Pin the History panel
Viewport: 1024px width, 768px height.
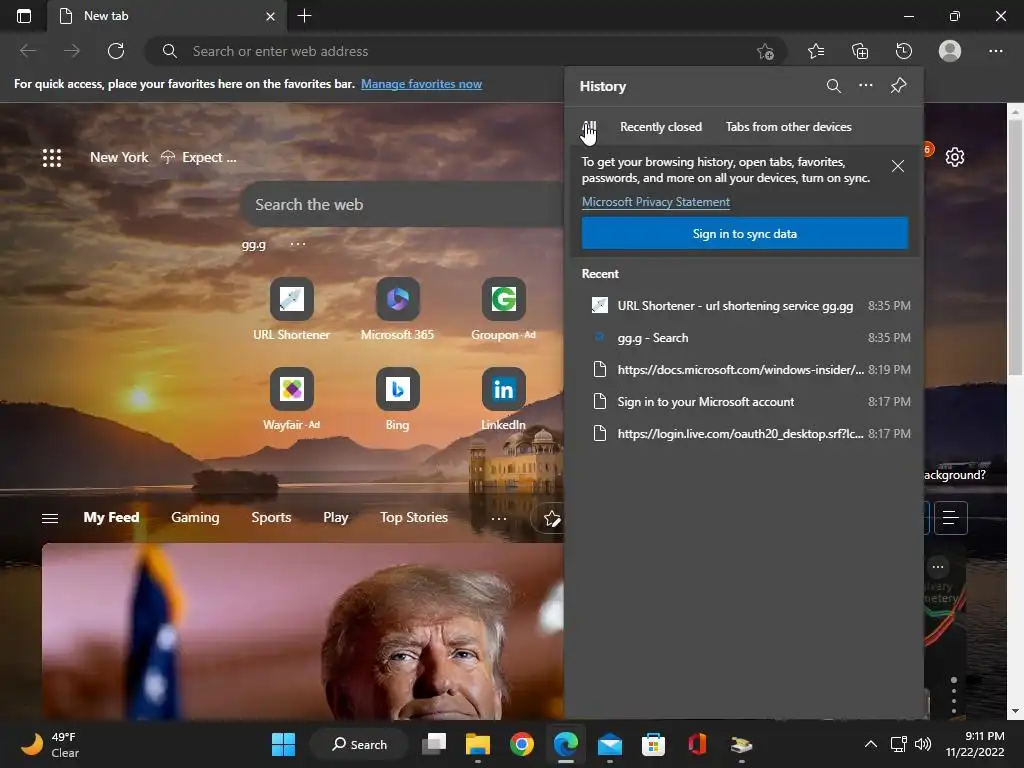[x=899, y=86]
